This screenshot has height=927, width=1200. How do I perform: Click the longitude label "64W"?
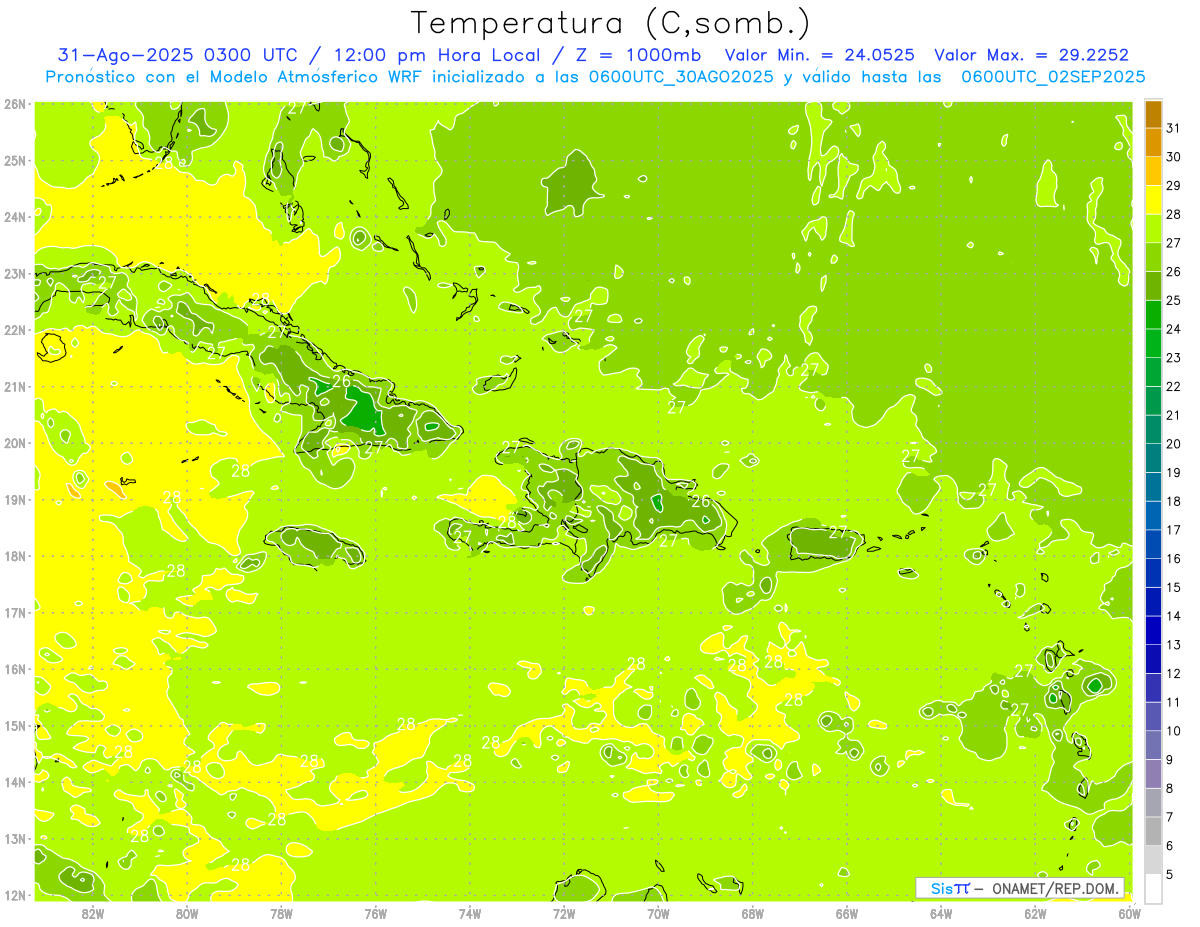941,913
